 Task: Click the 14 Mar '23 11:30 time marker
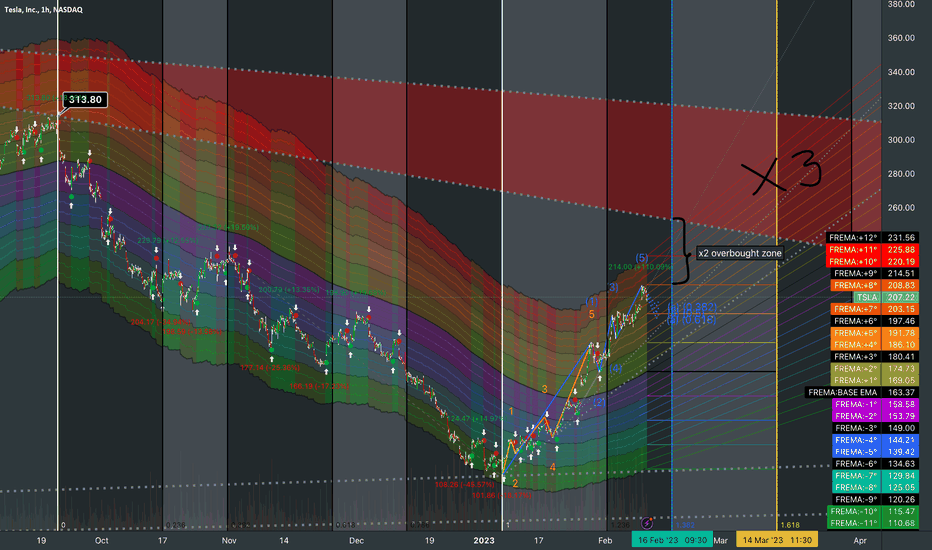(777, 540)
